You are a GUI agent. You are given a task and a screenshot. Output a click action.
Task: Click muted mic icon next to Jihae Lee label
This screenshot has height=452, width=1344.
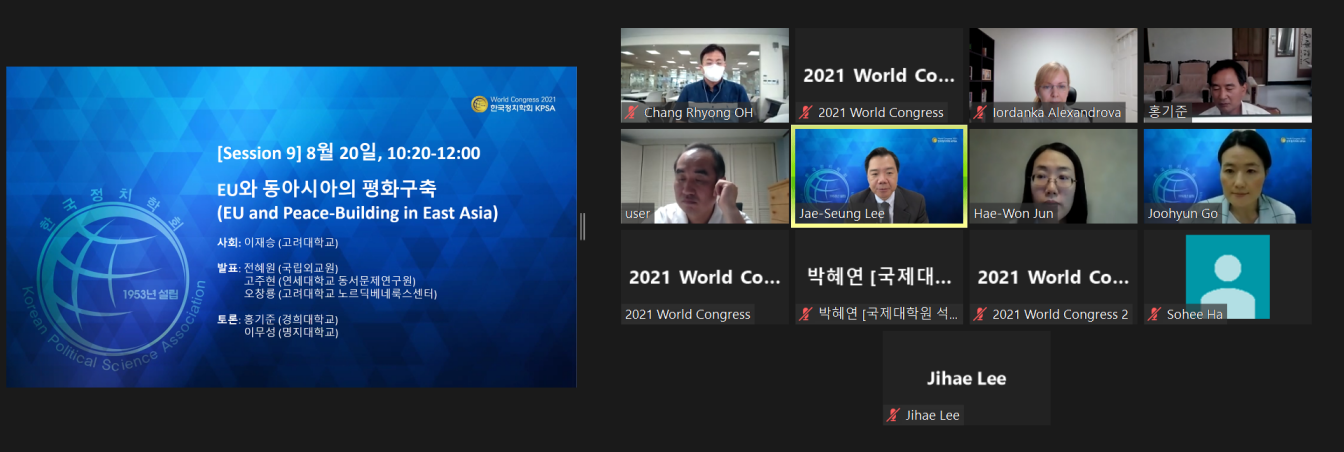click(893, 415)
